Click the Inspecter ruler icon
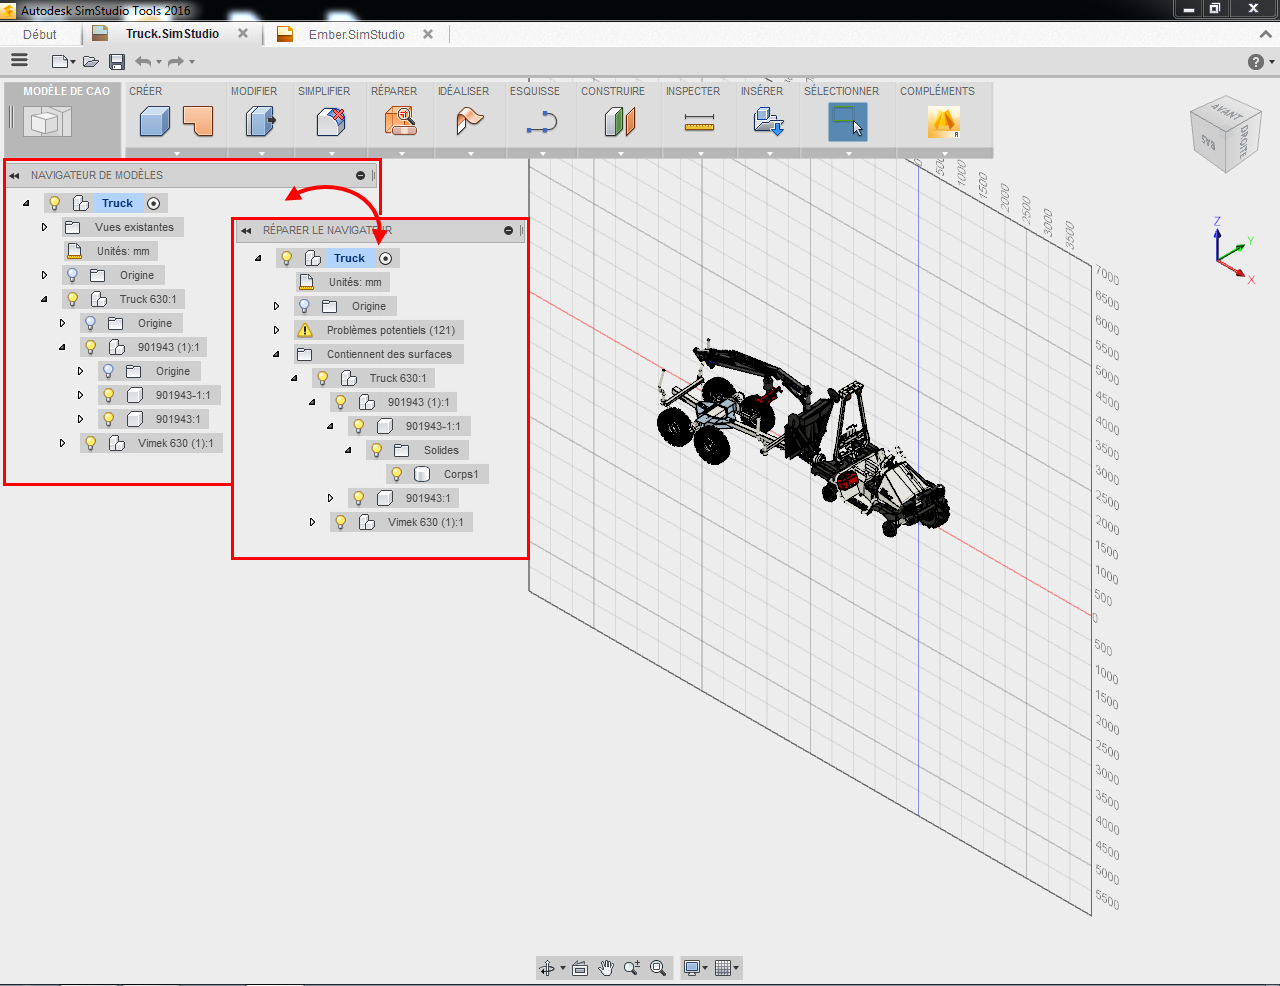The width and height of the screenshot is (1280, 986). coord(699,122)
